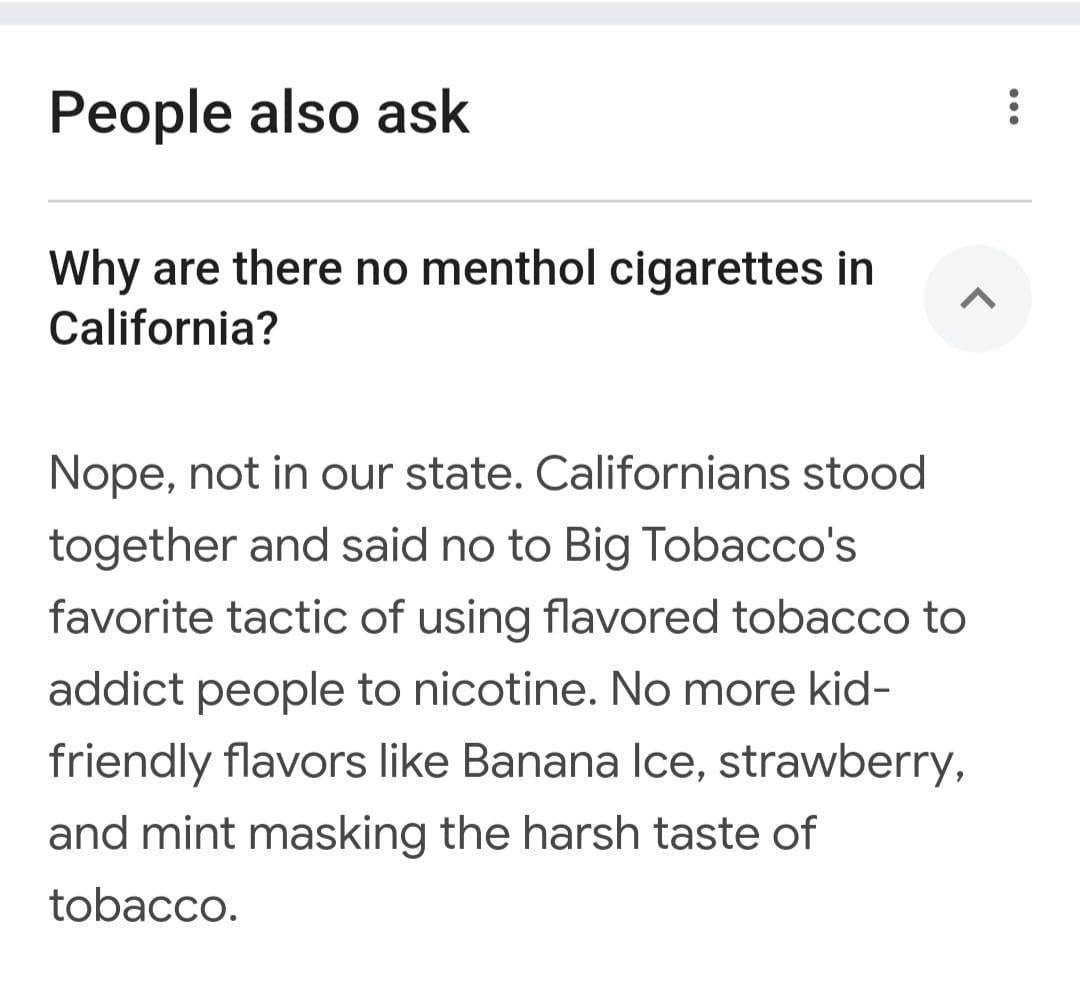Open the three-dot More options menu
This screenshot has height=987, width=1080.
1013,107
